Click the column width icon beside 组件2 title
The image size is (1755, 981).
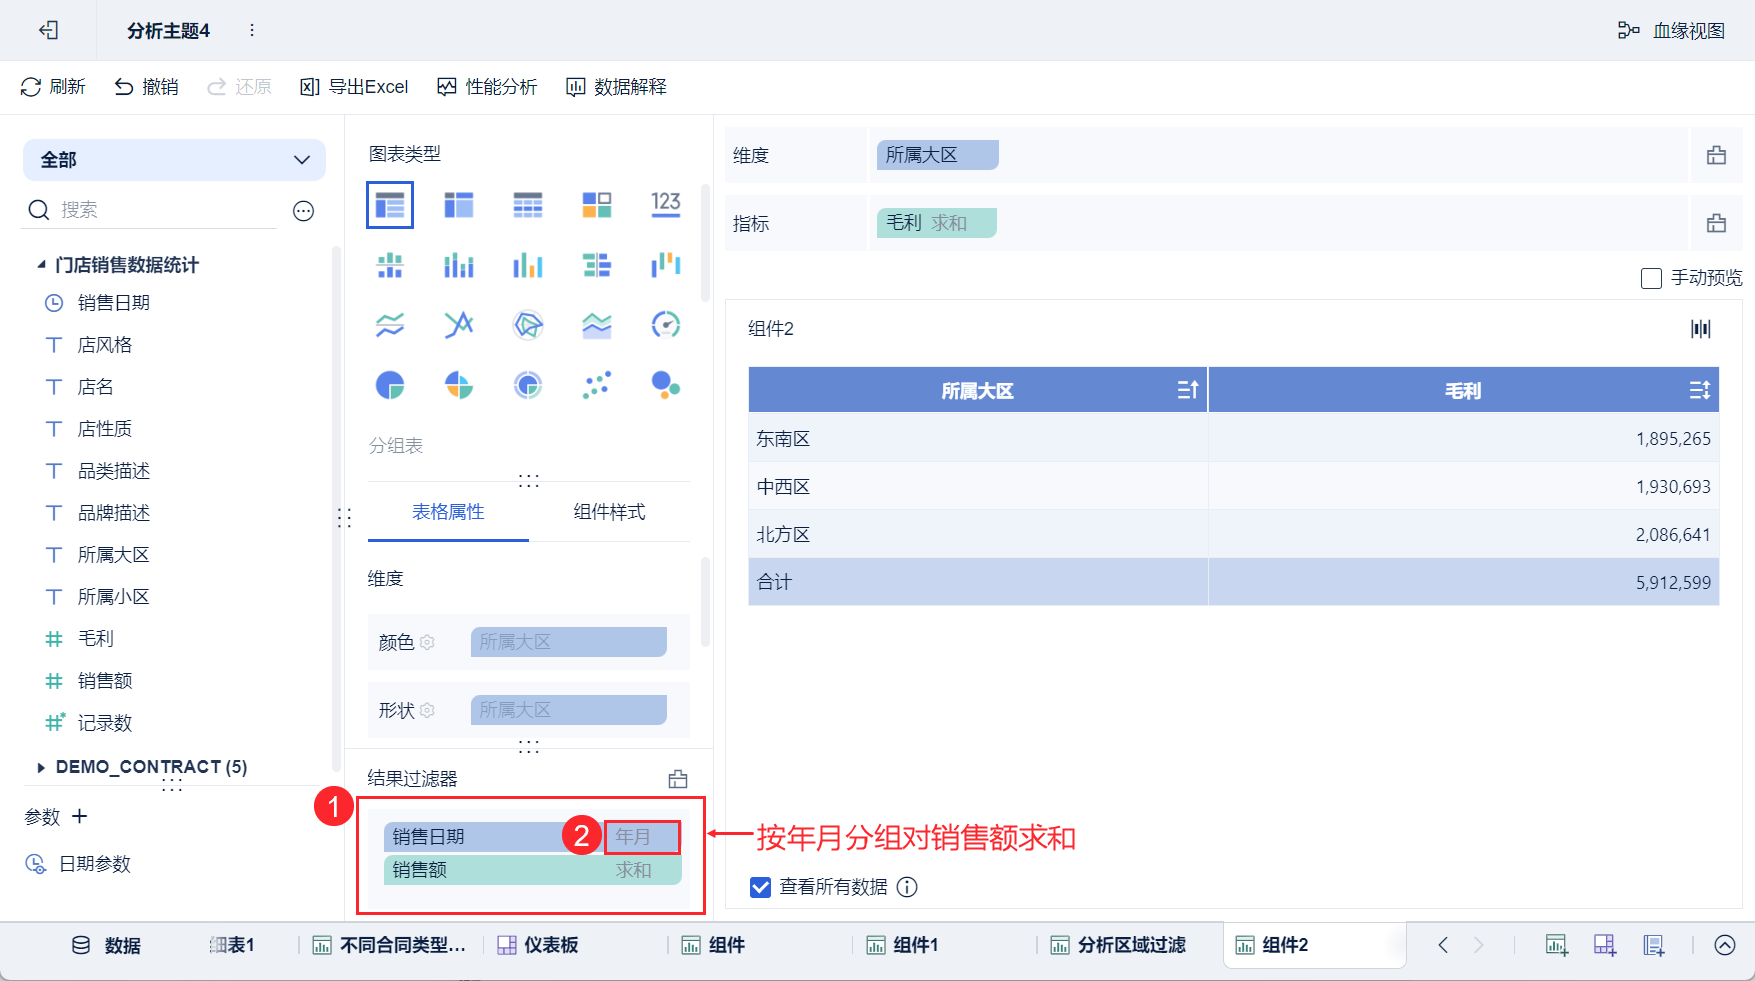click(x=1701, y=329)
